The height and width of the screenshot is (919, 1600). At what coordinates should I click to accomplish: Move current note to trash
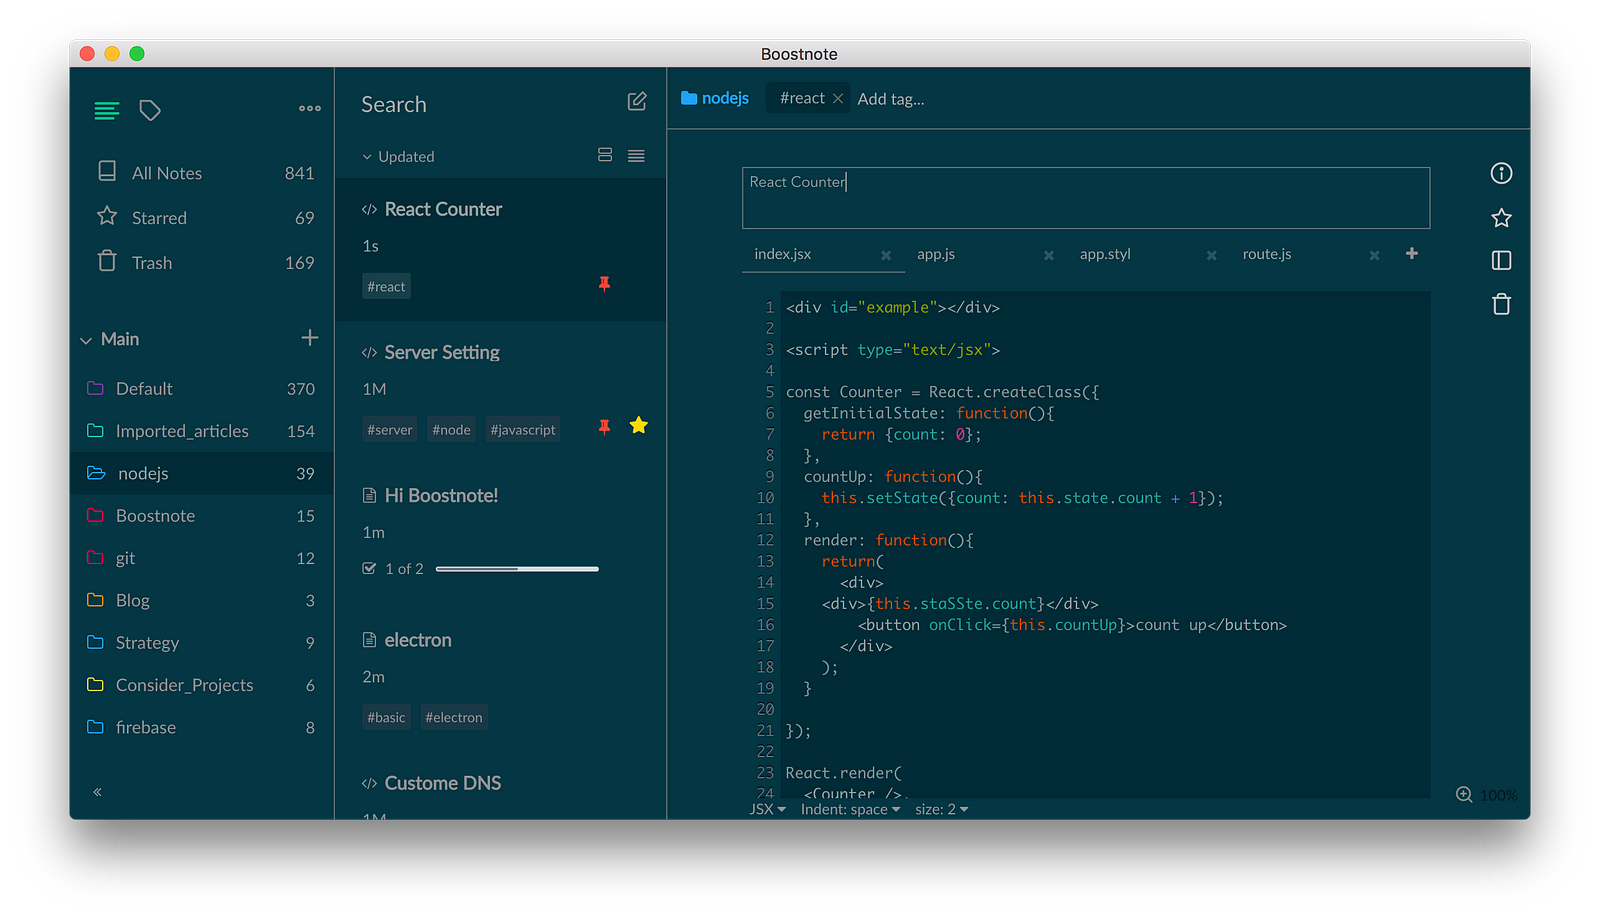[x=1501, y=304]
